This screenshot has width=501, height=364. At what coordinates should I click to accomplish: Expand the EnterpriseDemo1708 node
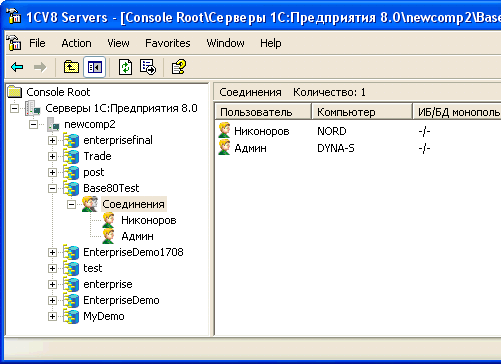tap(52, 252)
